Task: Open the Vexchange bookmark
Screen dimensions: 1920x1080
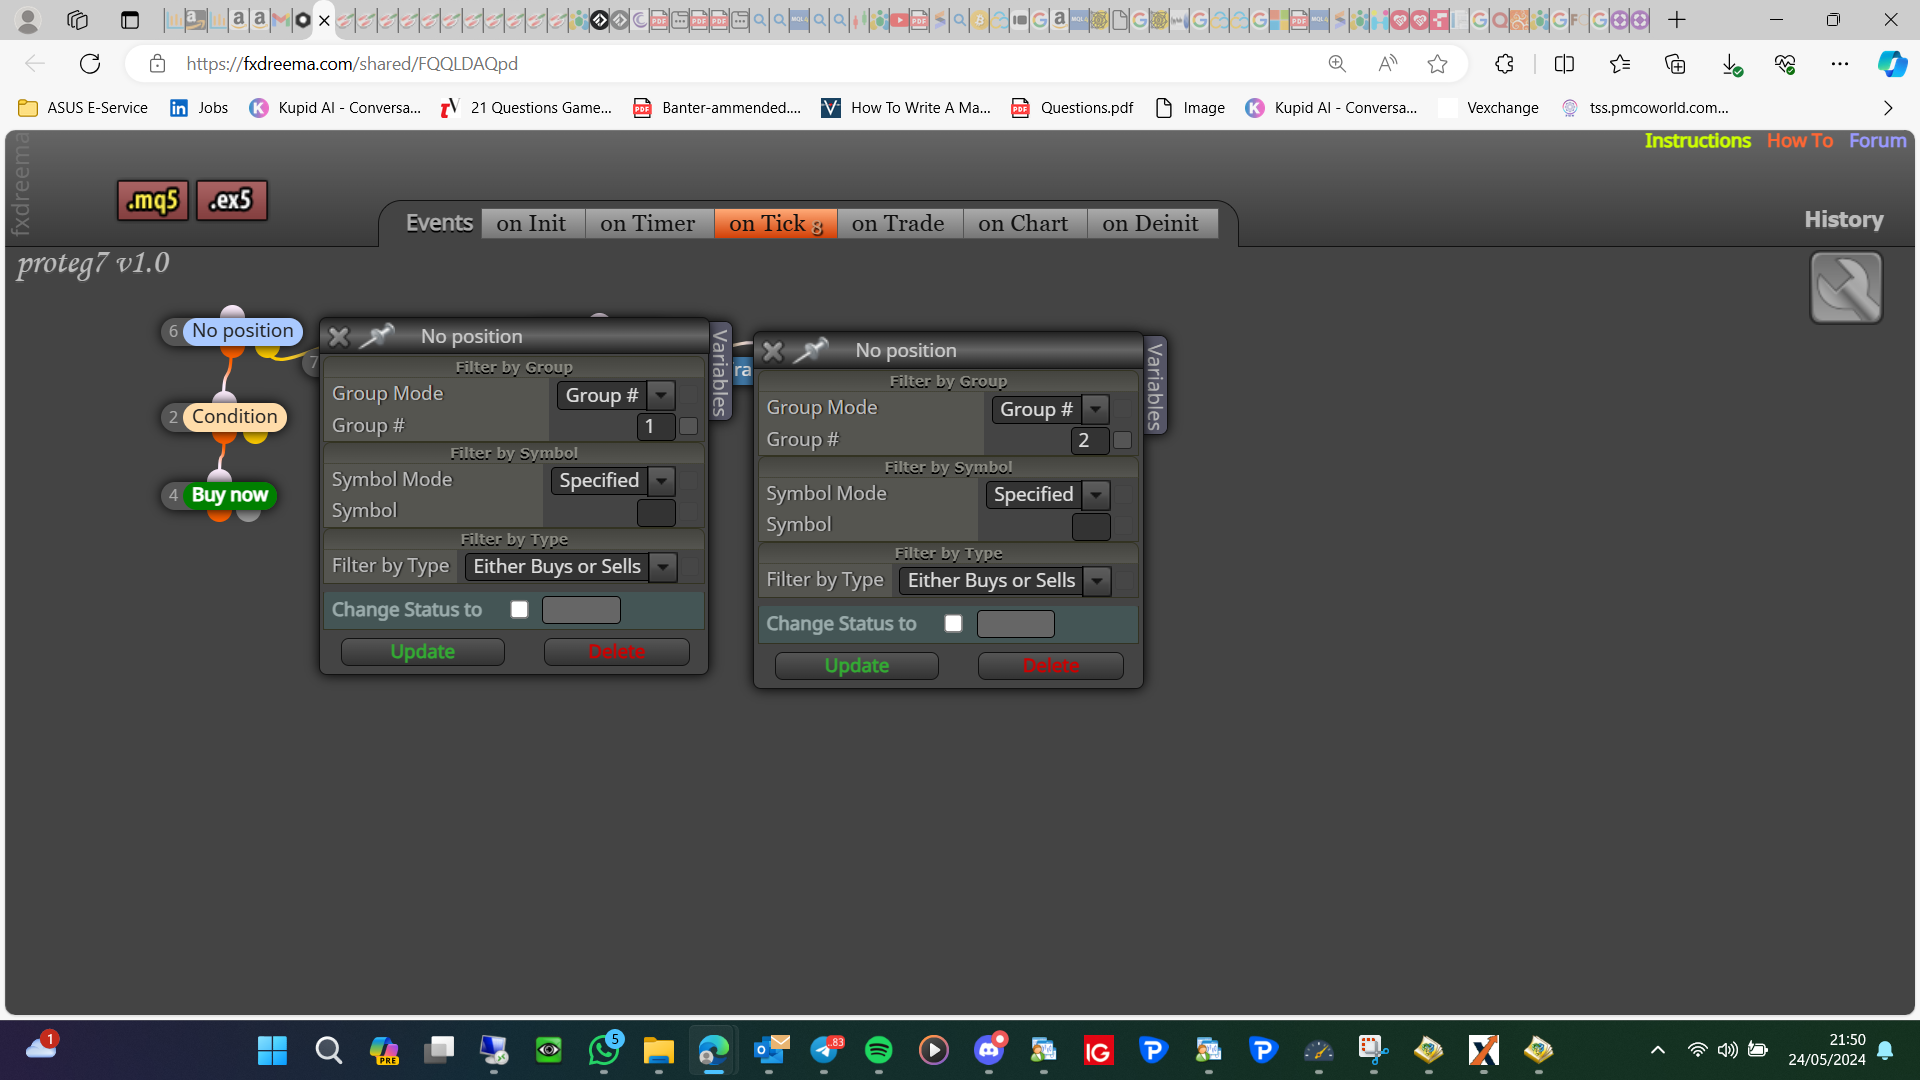Action: 1489,108
